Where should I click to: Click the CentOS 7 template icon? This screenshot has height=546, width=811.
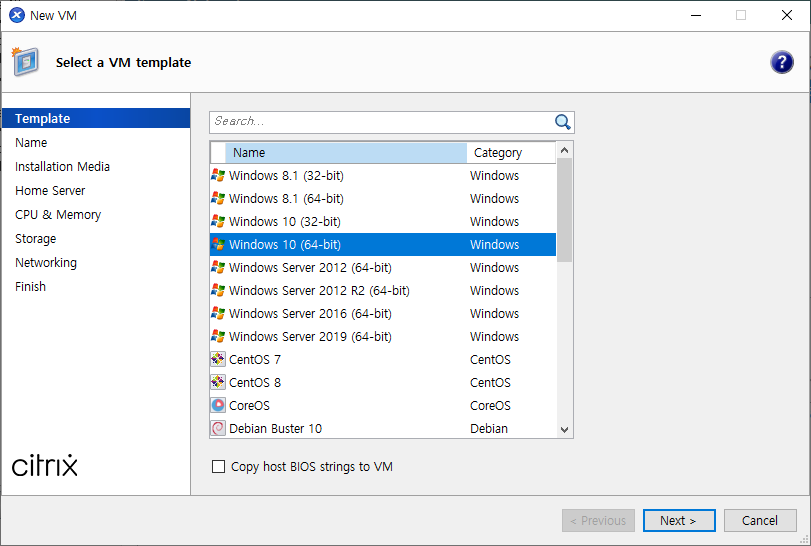pyautogui.click(x=218, y=359)
